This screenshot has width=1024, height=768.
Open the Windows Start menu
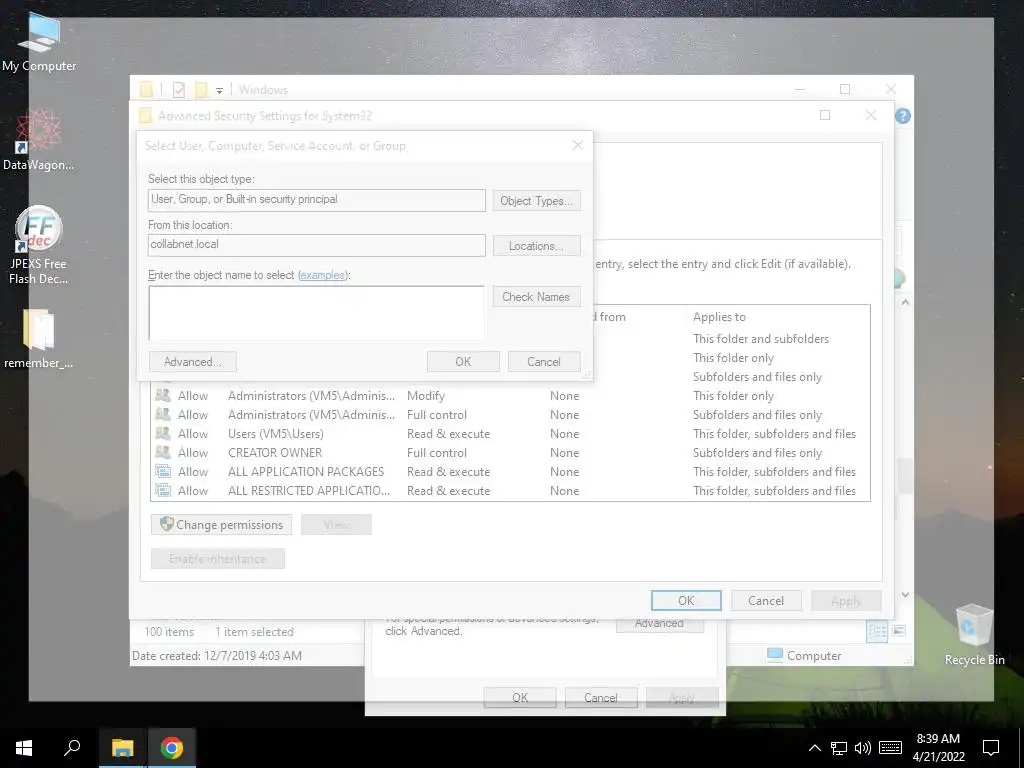[x=24, y=748]
